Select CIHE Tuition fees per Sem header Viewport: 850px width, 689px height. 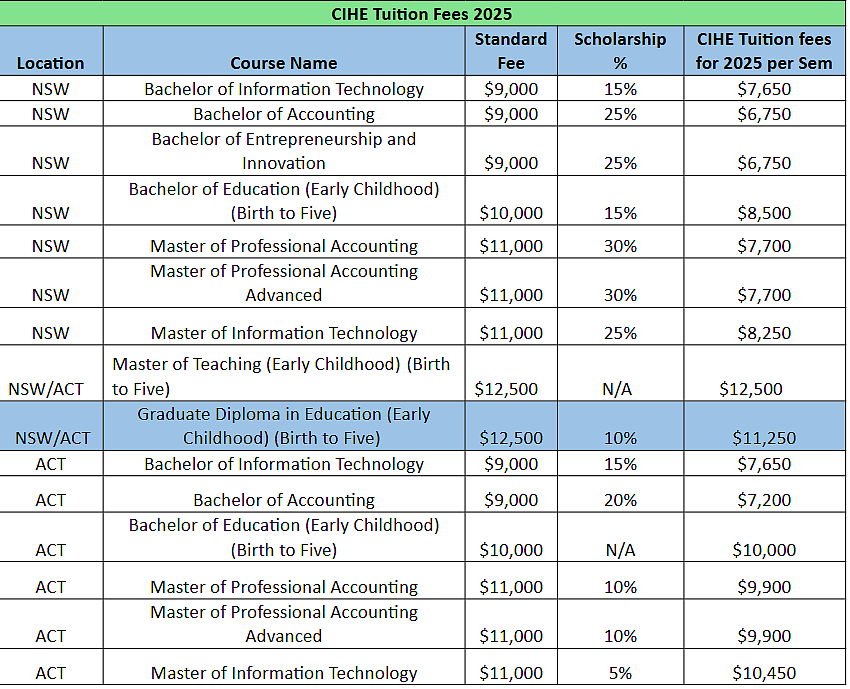[x=764, y=51]
